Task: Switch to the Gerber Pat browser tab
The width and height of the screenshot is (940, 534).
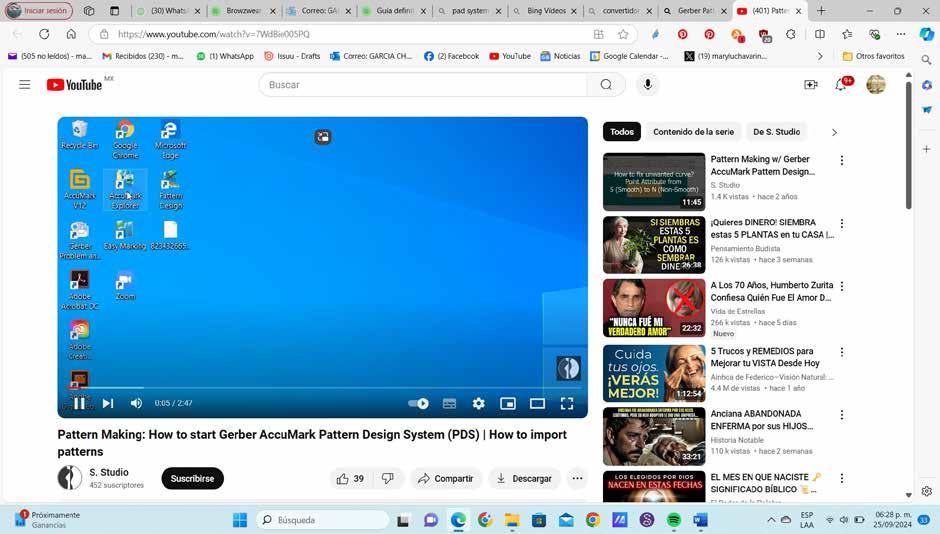Action: pos(695,11)
